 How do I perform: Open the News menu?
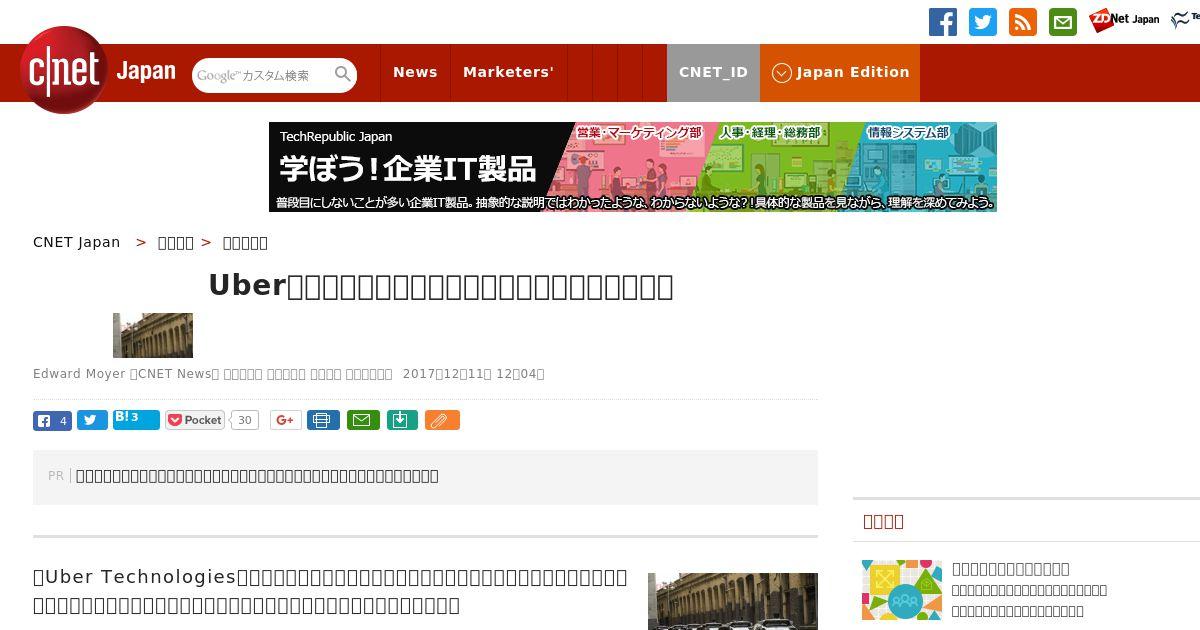coord(415,72)
